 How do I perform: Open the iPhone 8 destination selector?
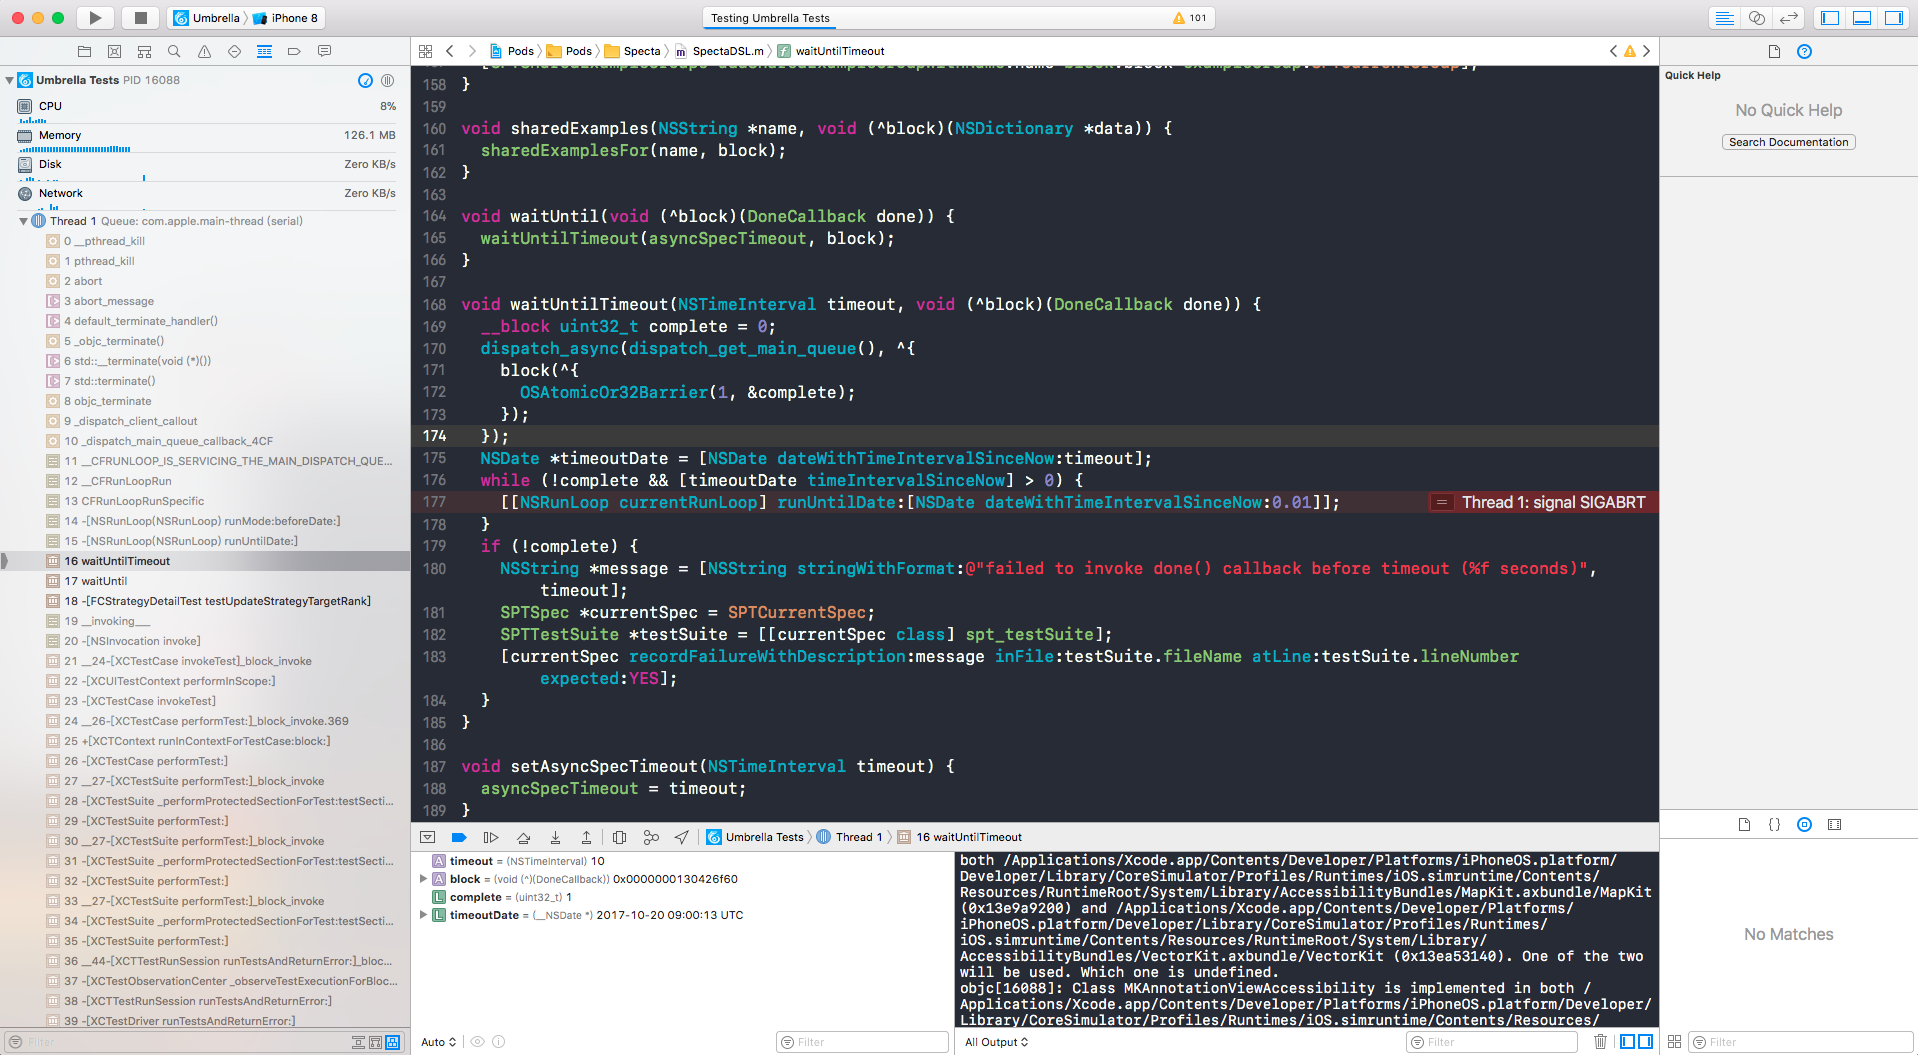[x=287, y=18]
